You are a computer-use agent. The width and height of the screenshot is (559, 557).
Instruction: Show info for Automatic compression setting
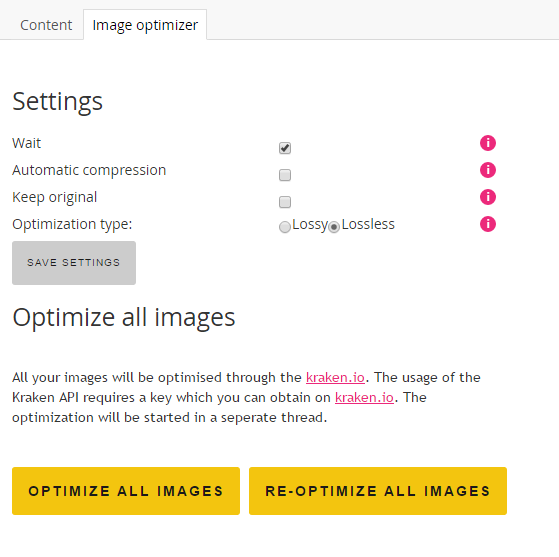point(488,170)
